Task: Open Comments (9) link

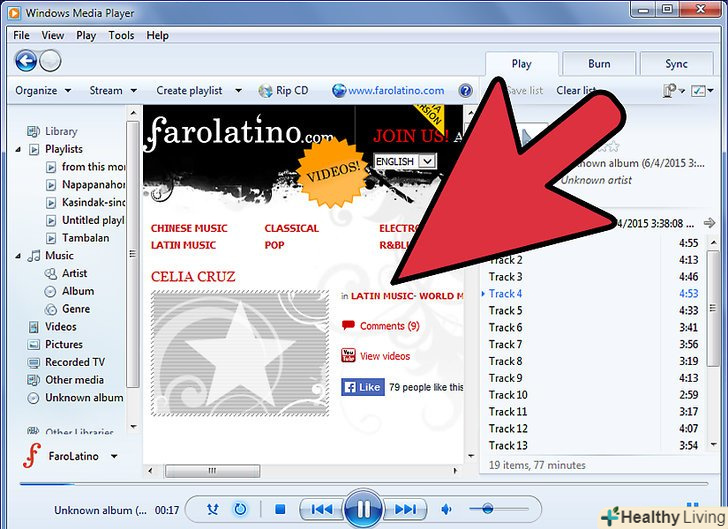Action: pyautogui.click(x=389, y=326)
